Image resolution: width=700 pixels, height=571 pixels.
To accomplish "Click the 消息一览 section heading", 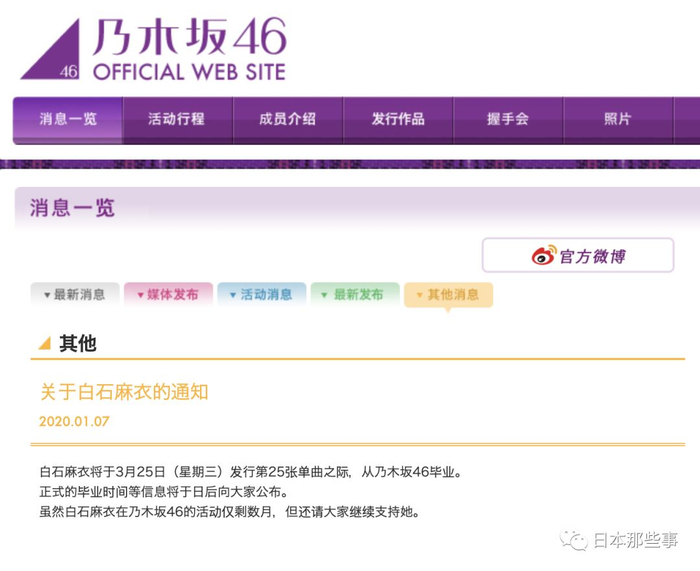I will tap(72, 208).
